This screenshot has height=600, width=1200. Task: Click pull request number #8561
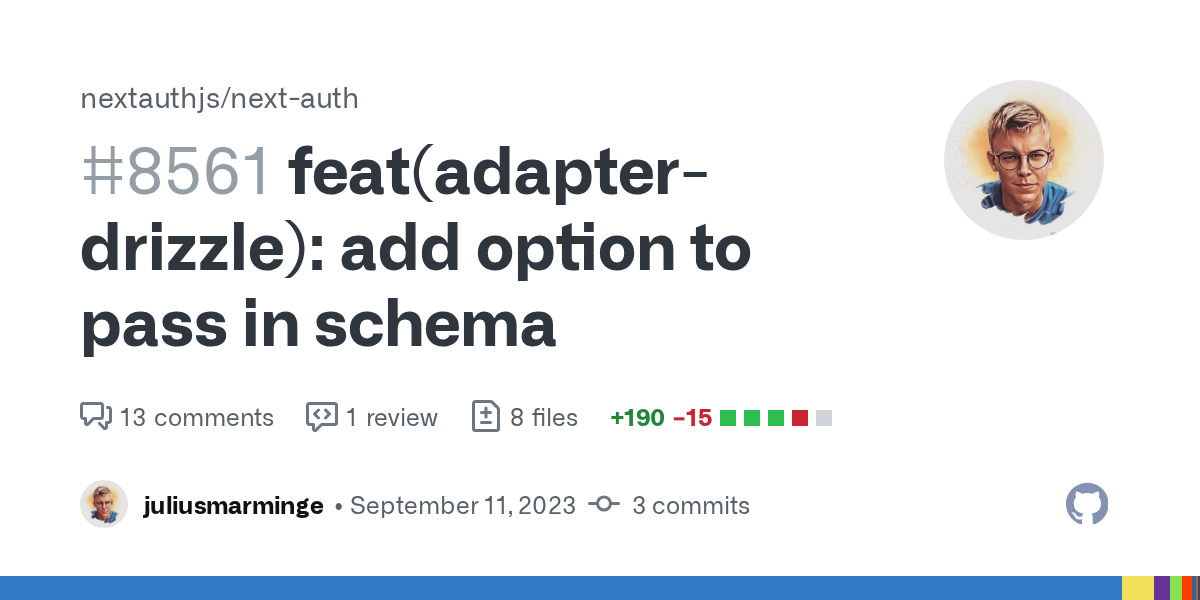[x=176, y=172]
